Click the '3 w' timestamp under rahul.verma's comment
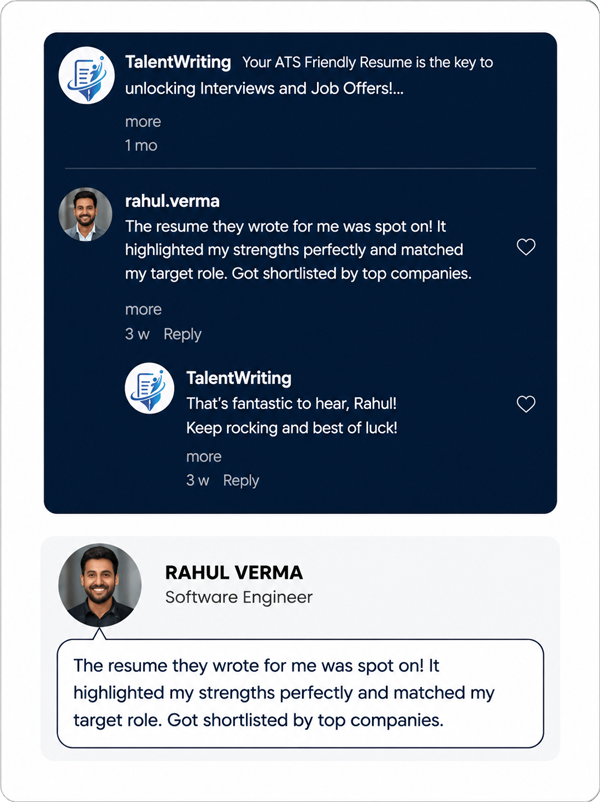This screenshot has width=600, height=802. tap(137, 334)
